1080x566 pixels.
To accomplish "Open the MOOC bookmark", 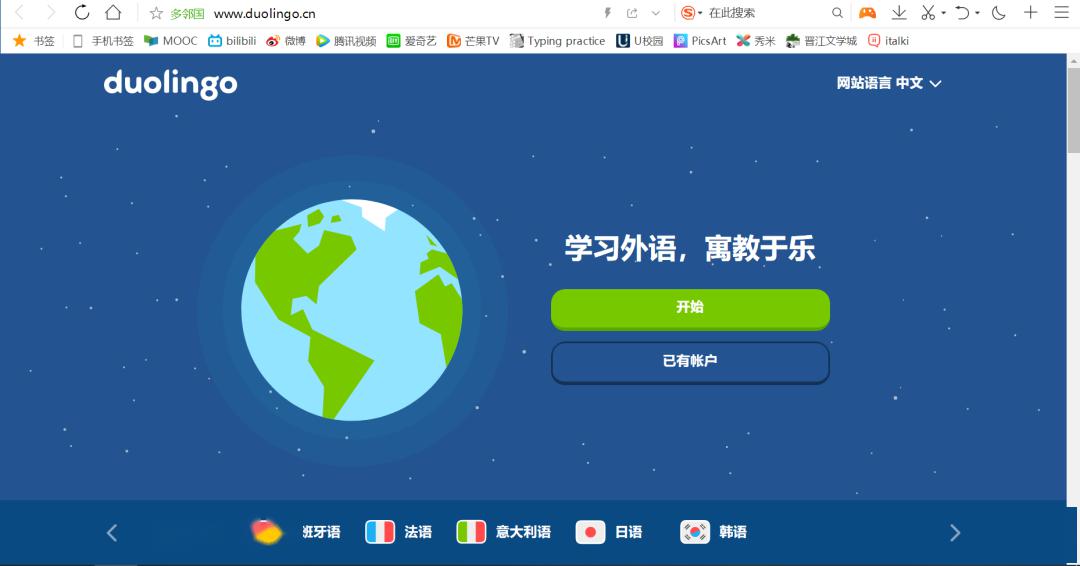I will (x=170, y=41).
